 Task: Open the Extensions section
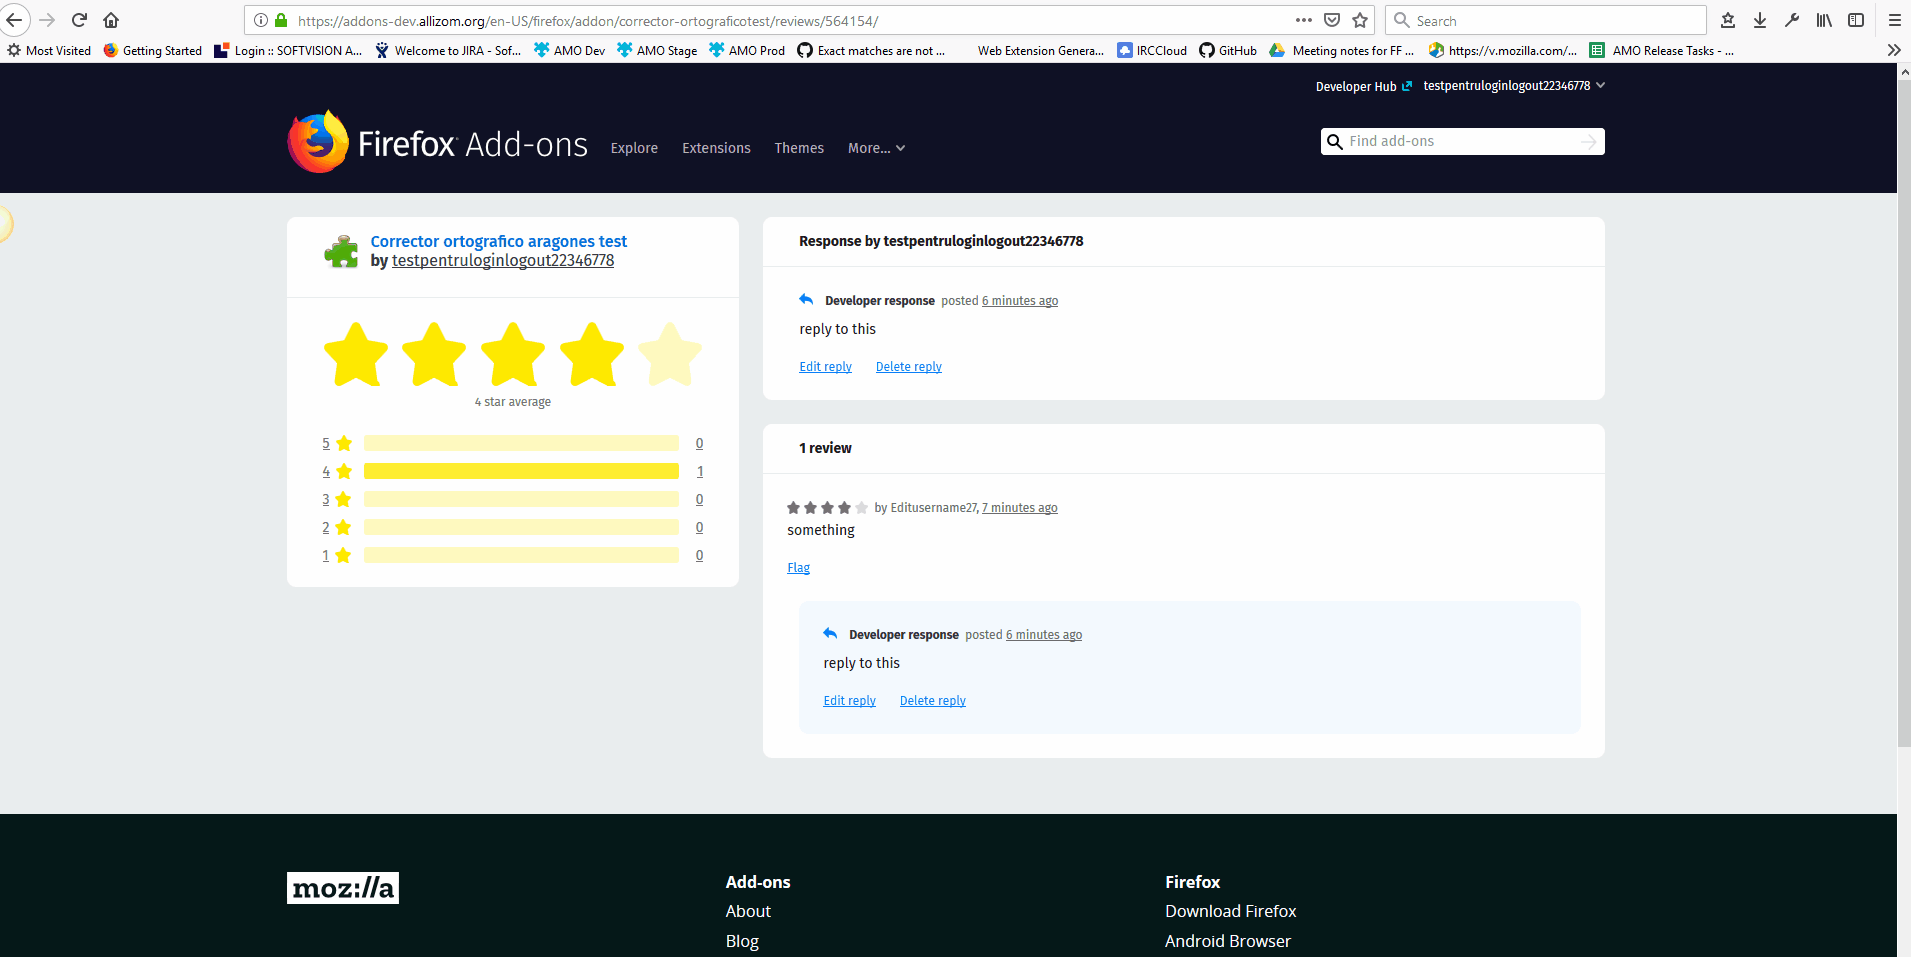click(x=716, y=148)
